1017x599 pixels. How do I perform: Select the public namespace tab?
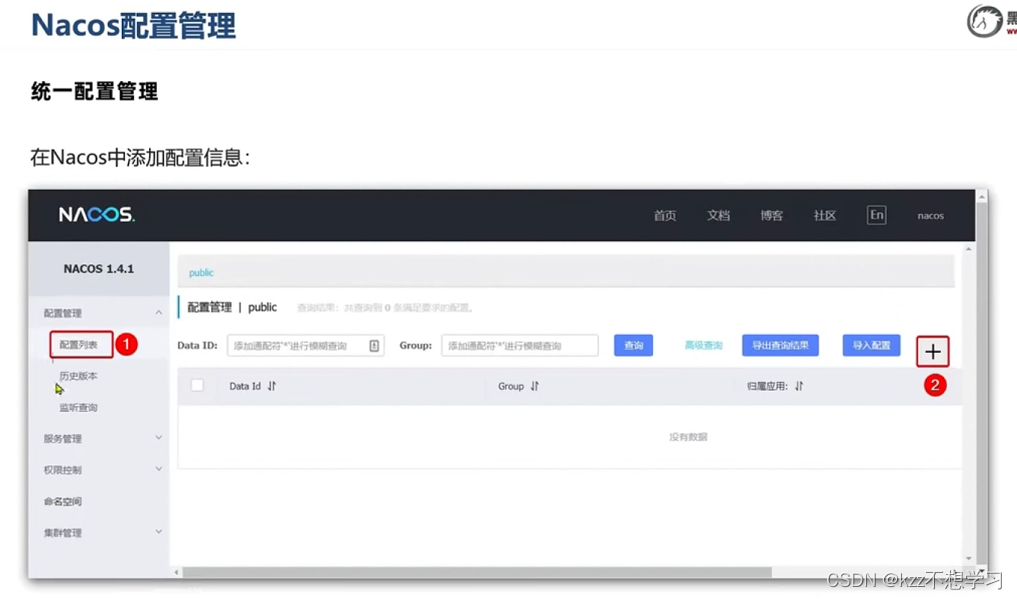pyautogui.click(x=201, y=272)
